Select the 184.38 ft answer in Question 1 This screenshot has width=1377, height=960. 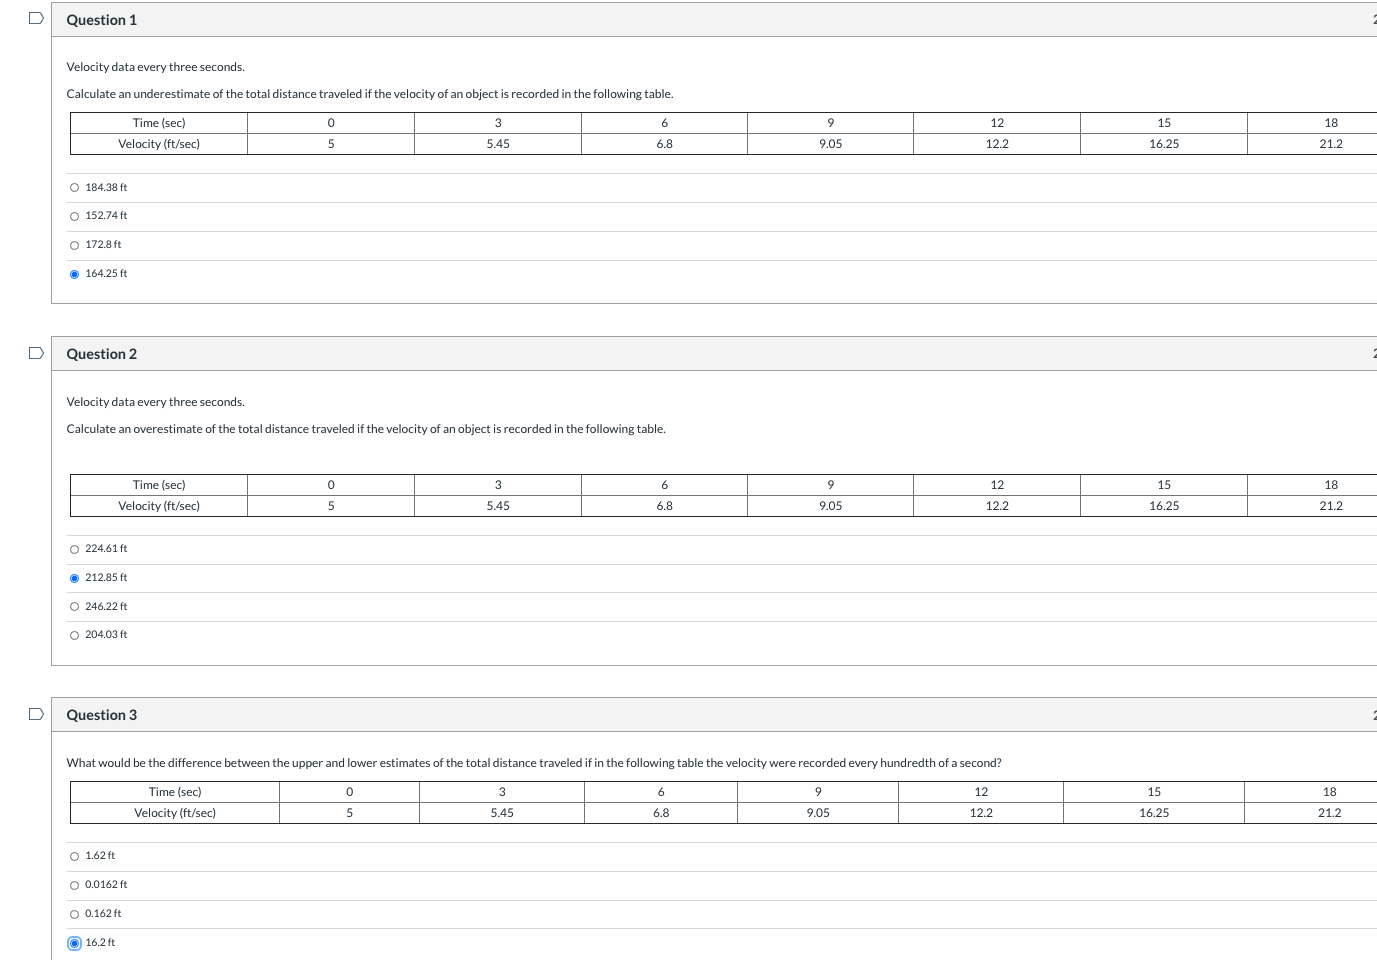pos(74,186)
